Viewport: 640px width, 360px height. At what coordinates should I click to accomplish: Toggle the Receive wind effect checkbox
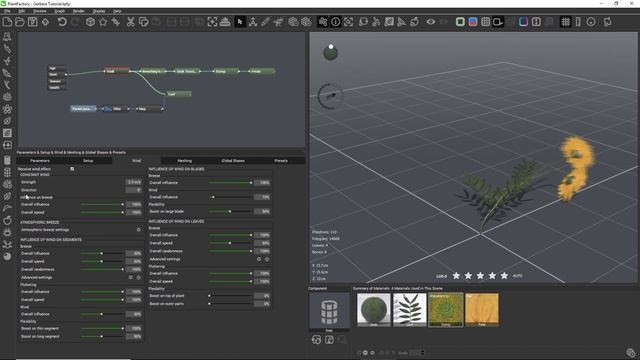point(72,169)
